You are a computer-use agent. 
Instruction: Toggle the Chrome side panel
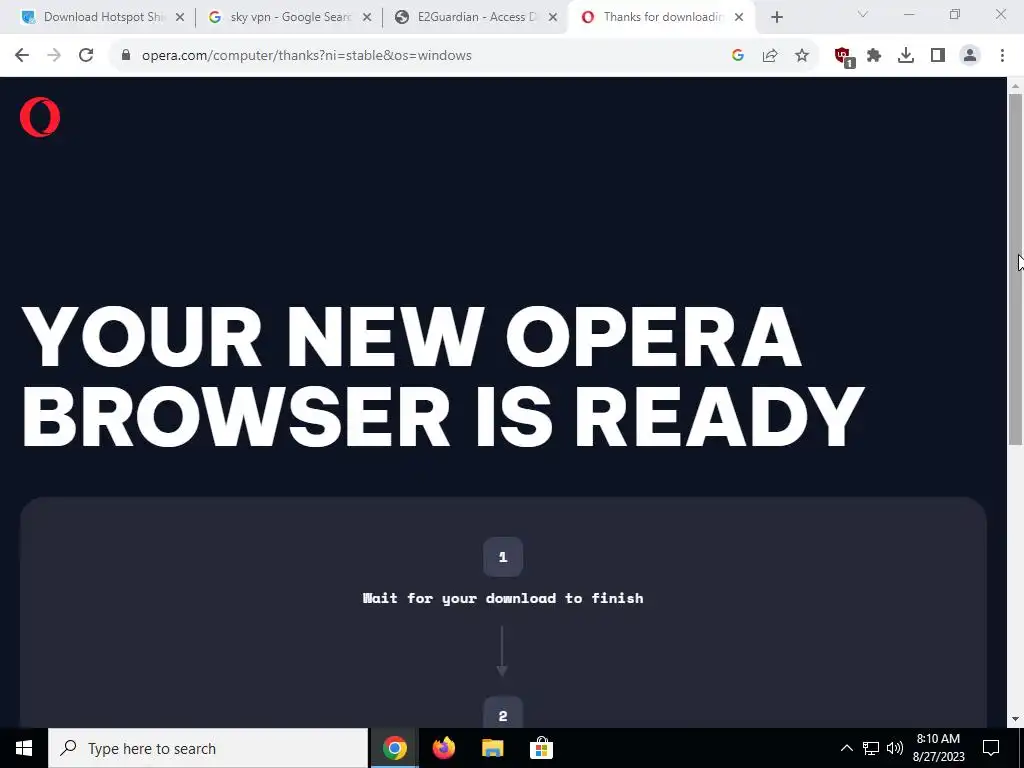pyautogui.click(x=938, y=56)
